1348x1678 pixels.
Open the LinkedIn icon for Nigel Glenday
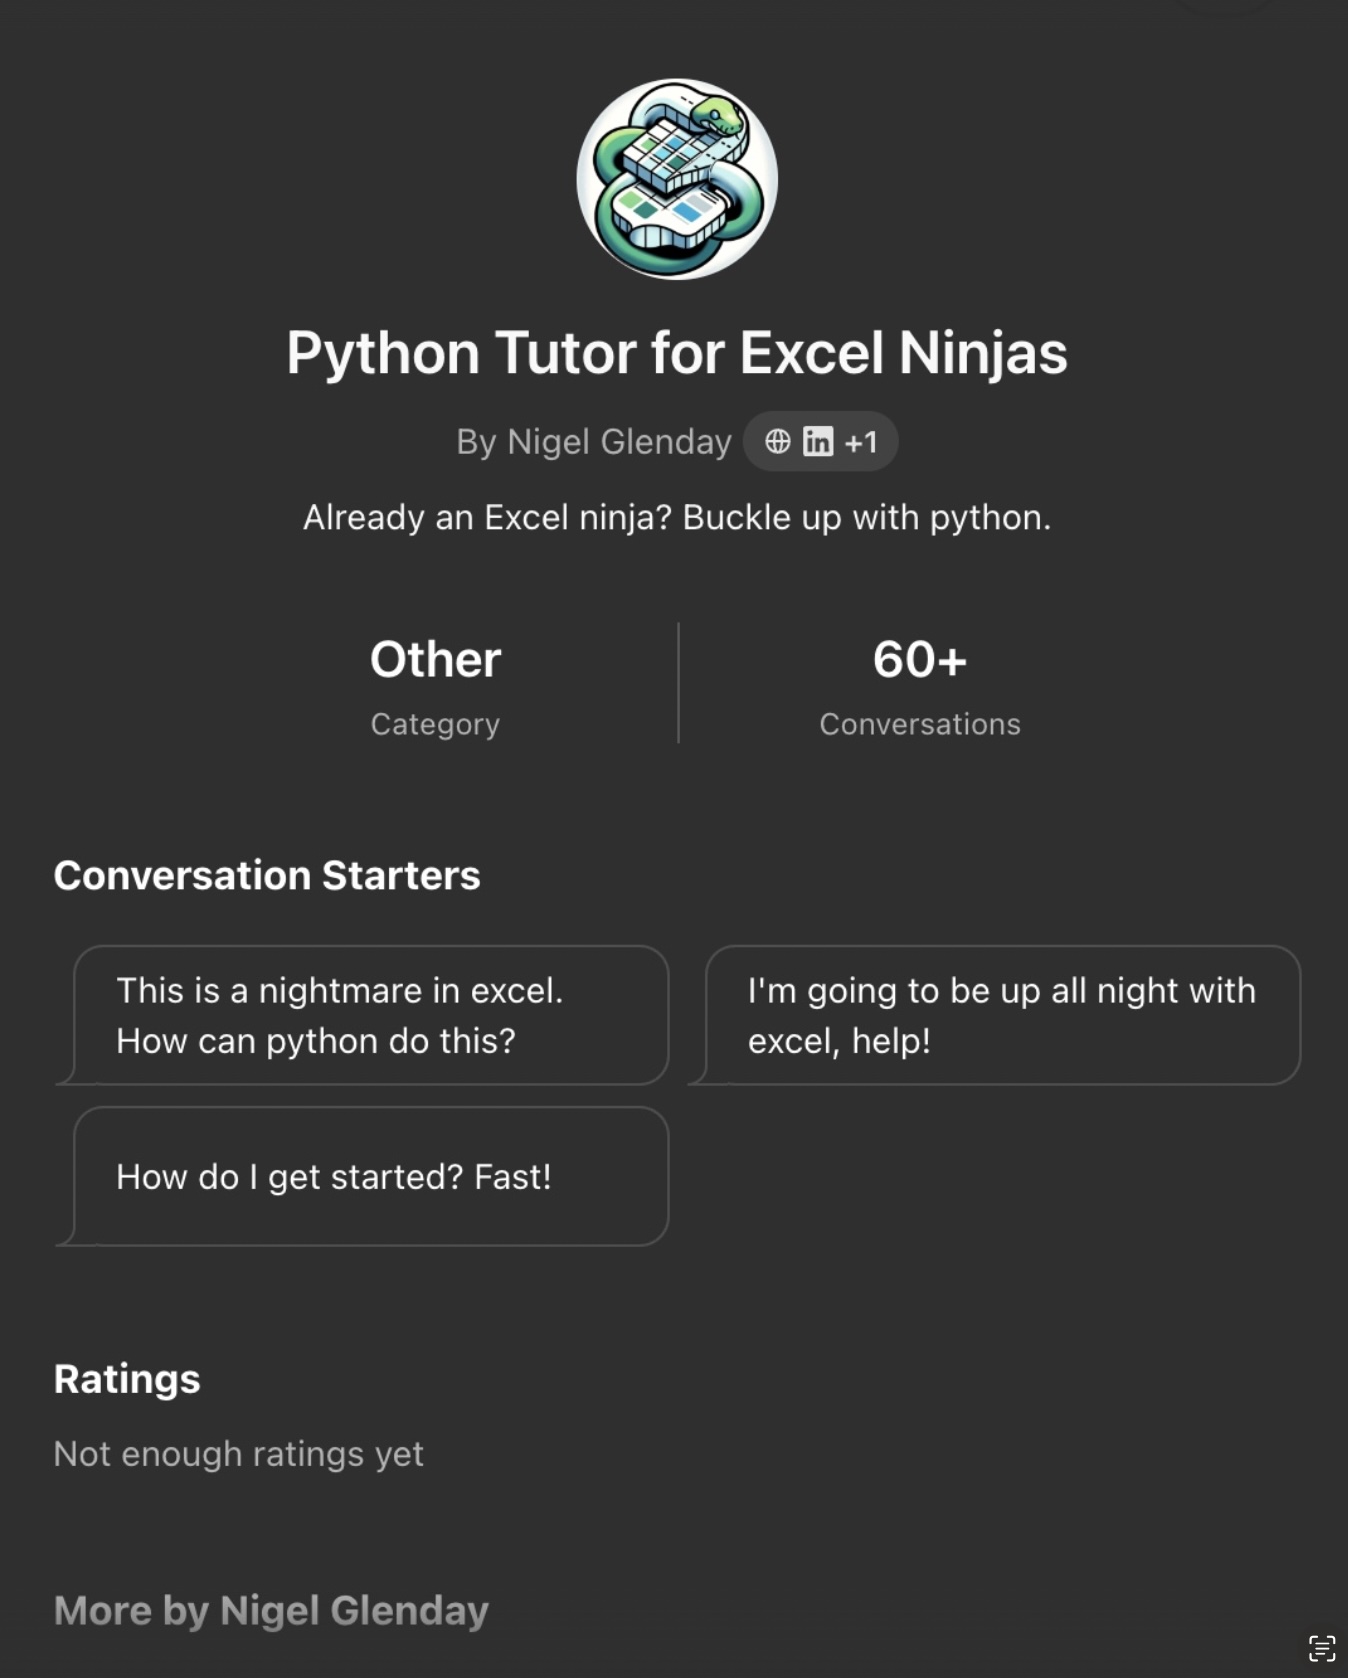(x=816, y=441)
